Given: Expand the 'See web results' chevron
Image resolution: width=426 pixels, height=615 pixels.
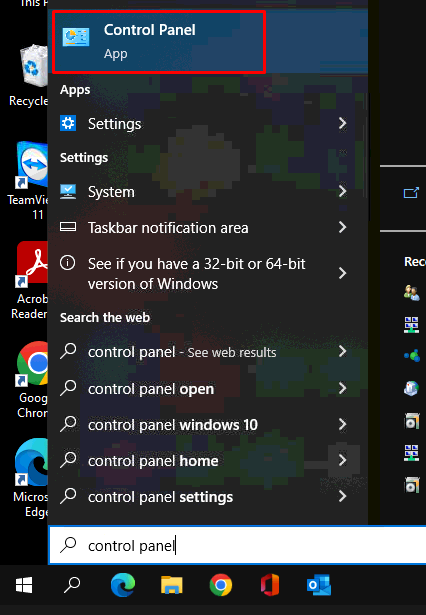Looking at the screenshot, I should 342,351.
